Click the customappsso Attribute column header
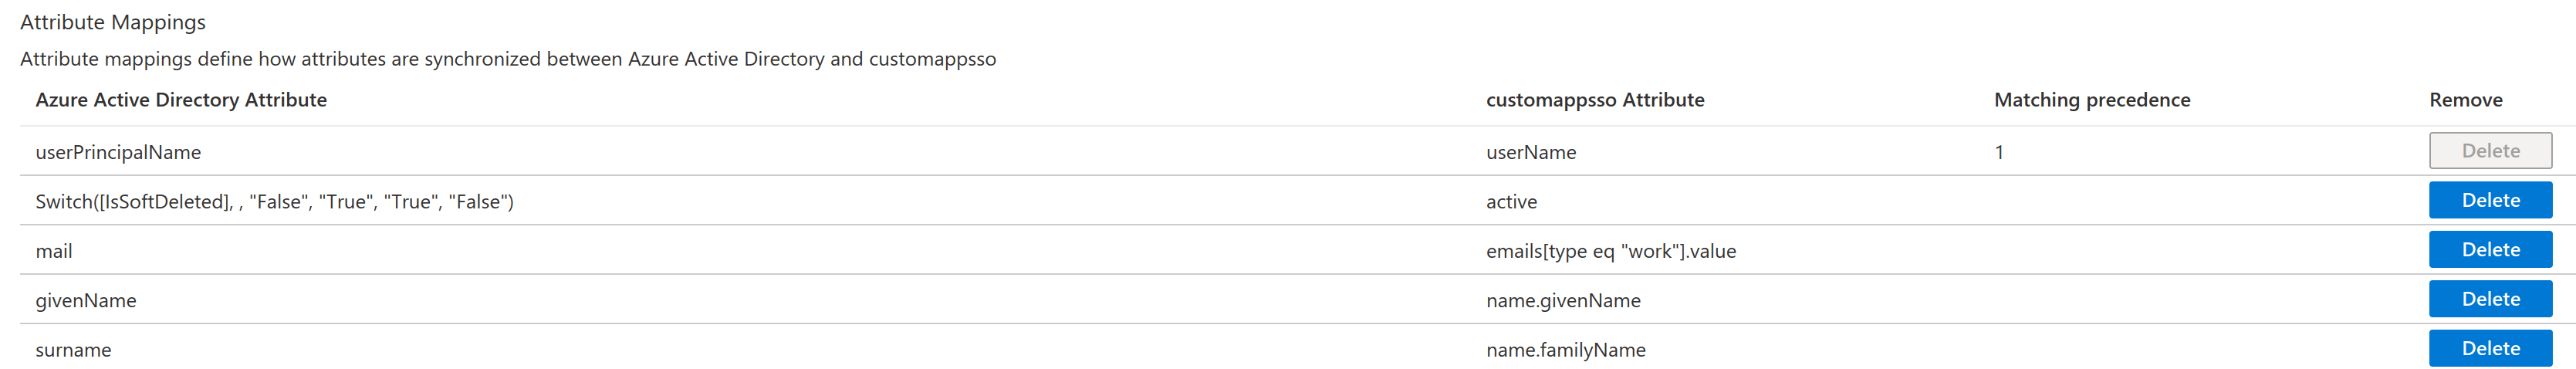The image size is (2576, 369). point(1595,100)
